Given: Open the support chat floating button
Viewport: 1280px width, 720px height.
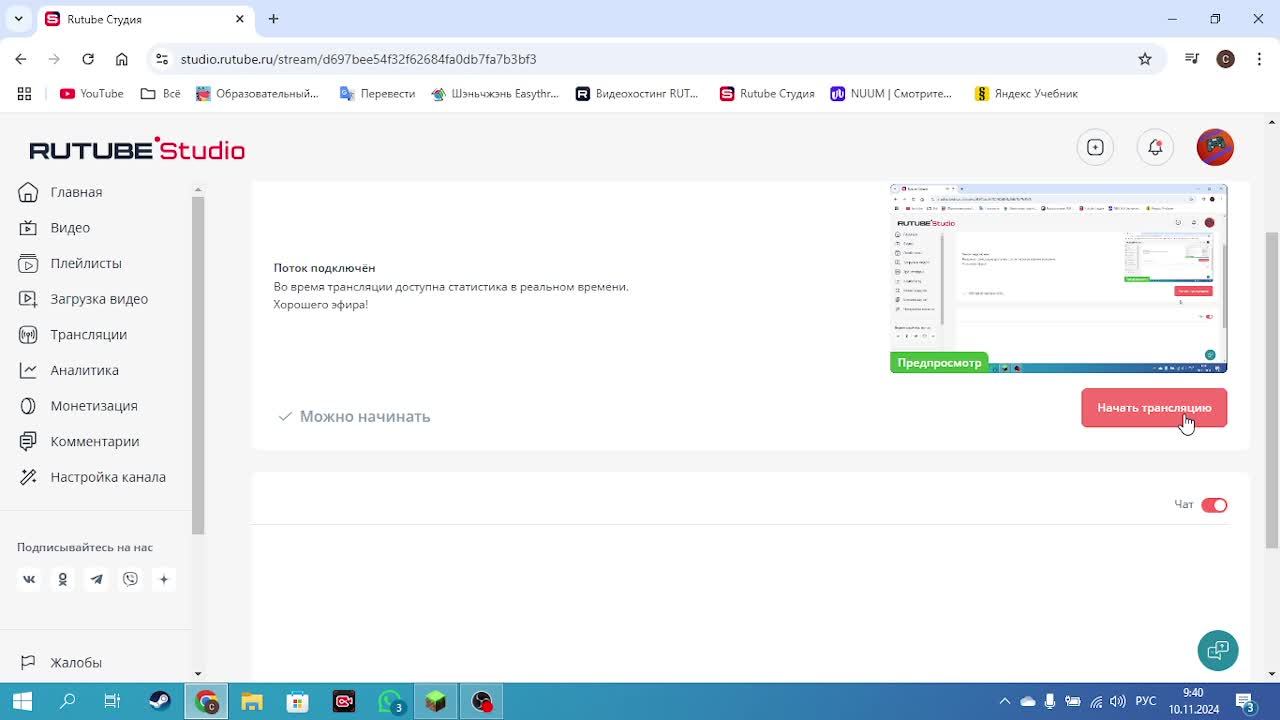Looking at the screenshot, I should click(x=1218, y=651).
